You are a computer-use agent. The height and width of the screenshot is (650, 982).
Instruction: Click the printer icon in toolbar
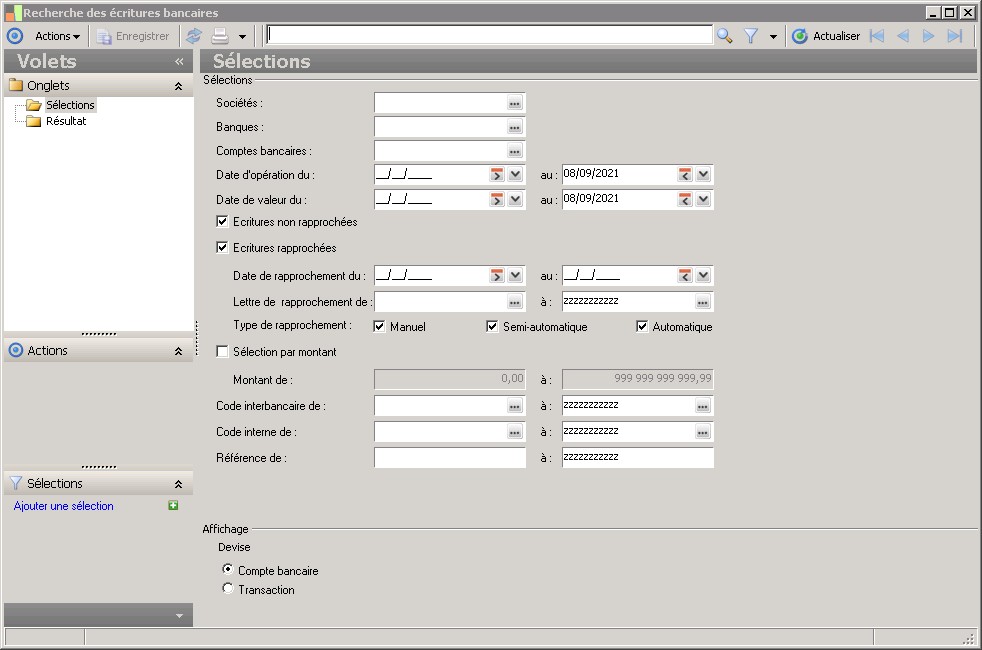[219, 36]
